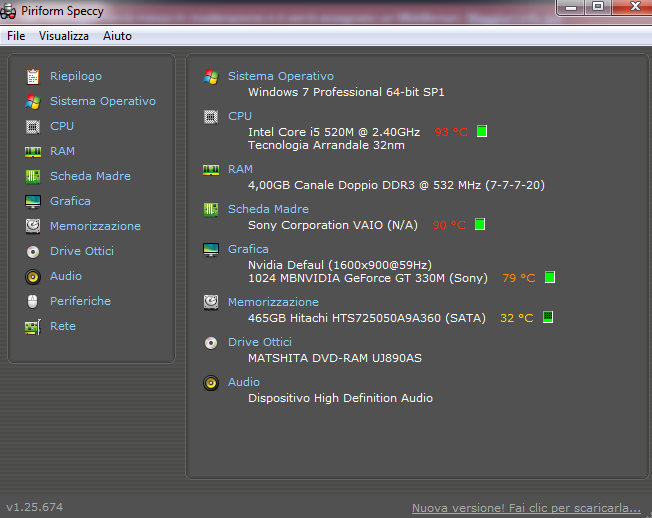Click the green status square next to CPU temperature
This screenshot has width=652, height=518.
coord(482,131)
